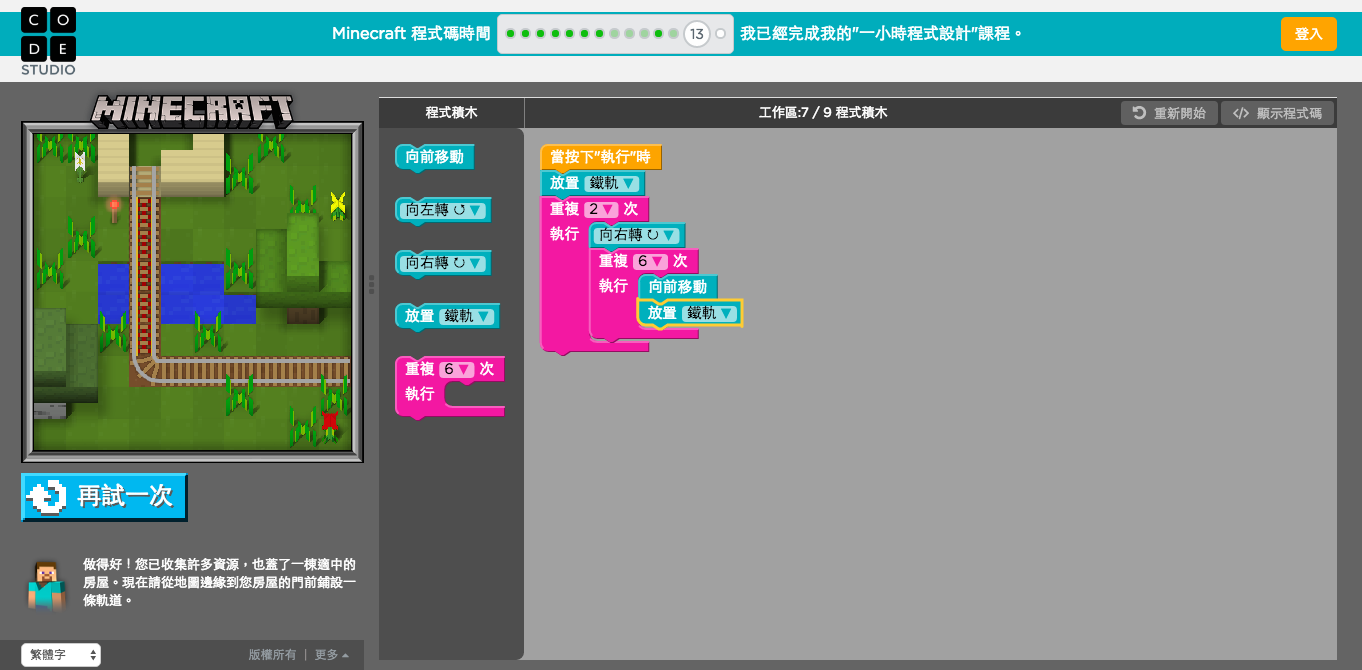The image size is (1362, 670).
Task: Click the Minecraft game map canvas
Action: [192, 292]
